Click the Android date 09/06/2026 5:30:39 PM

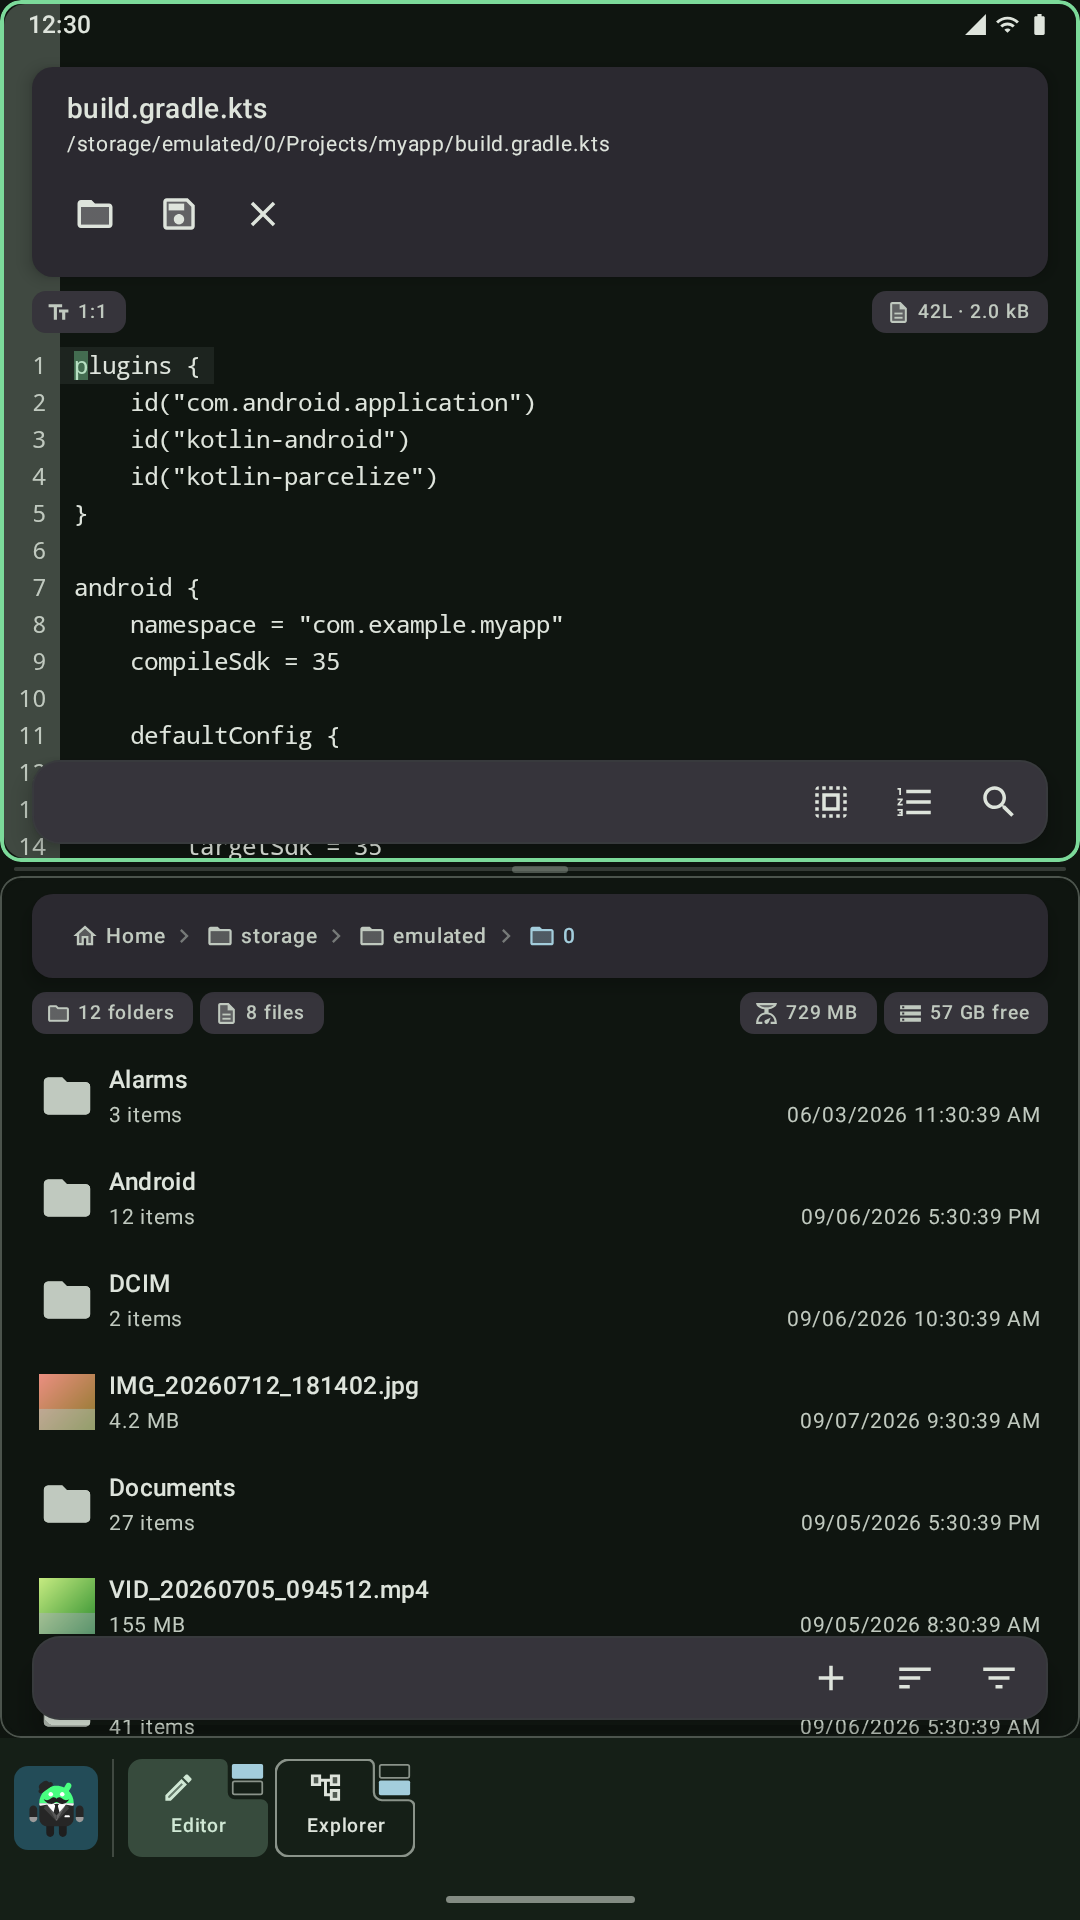[920, 1217]
